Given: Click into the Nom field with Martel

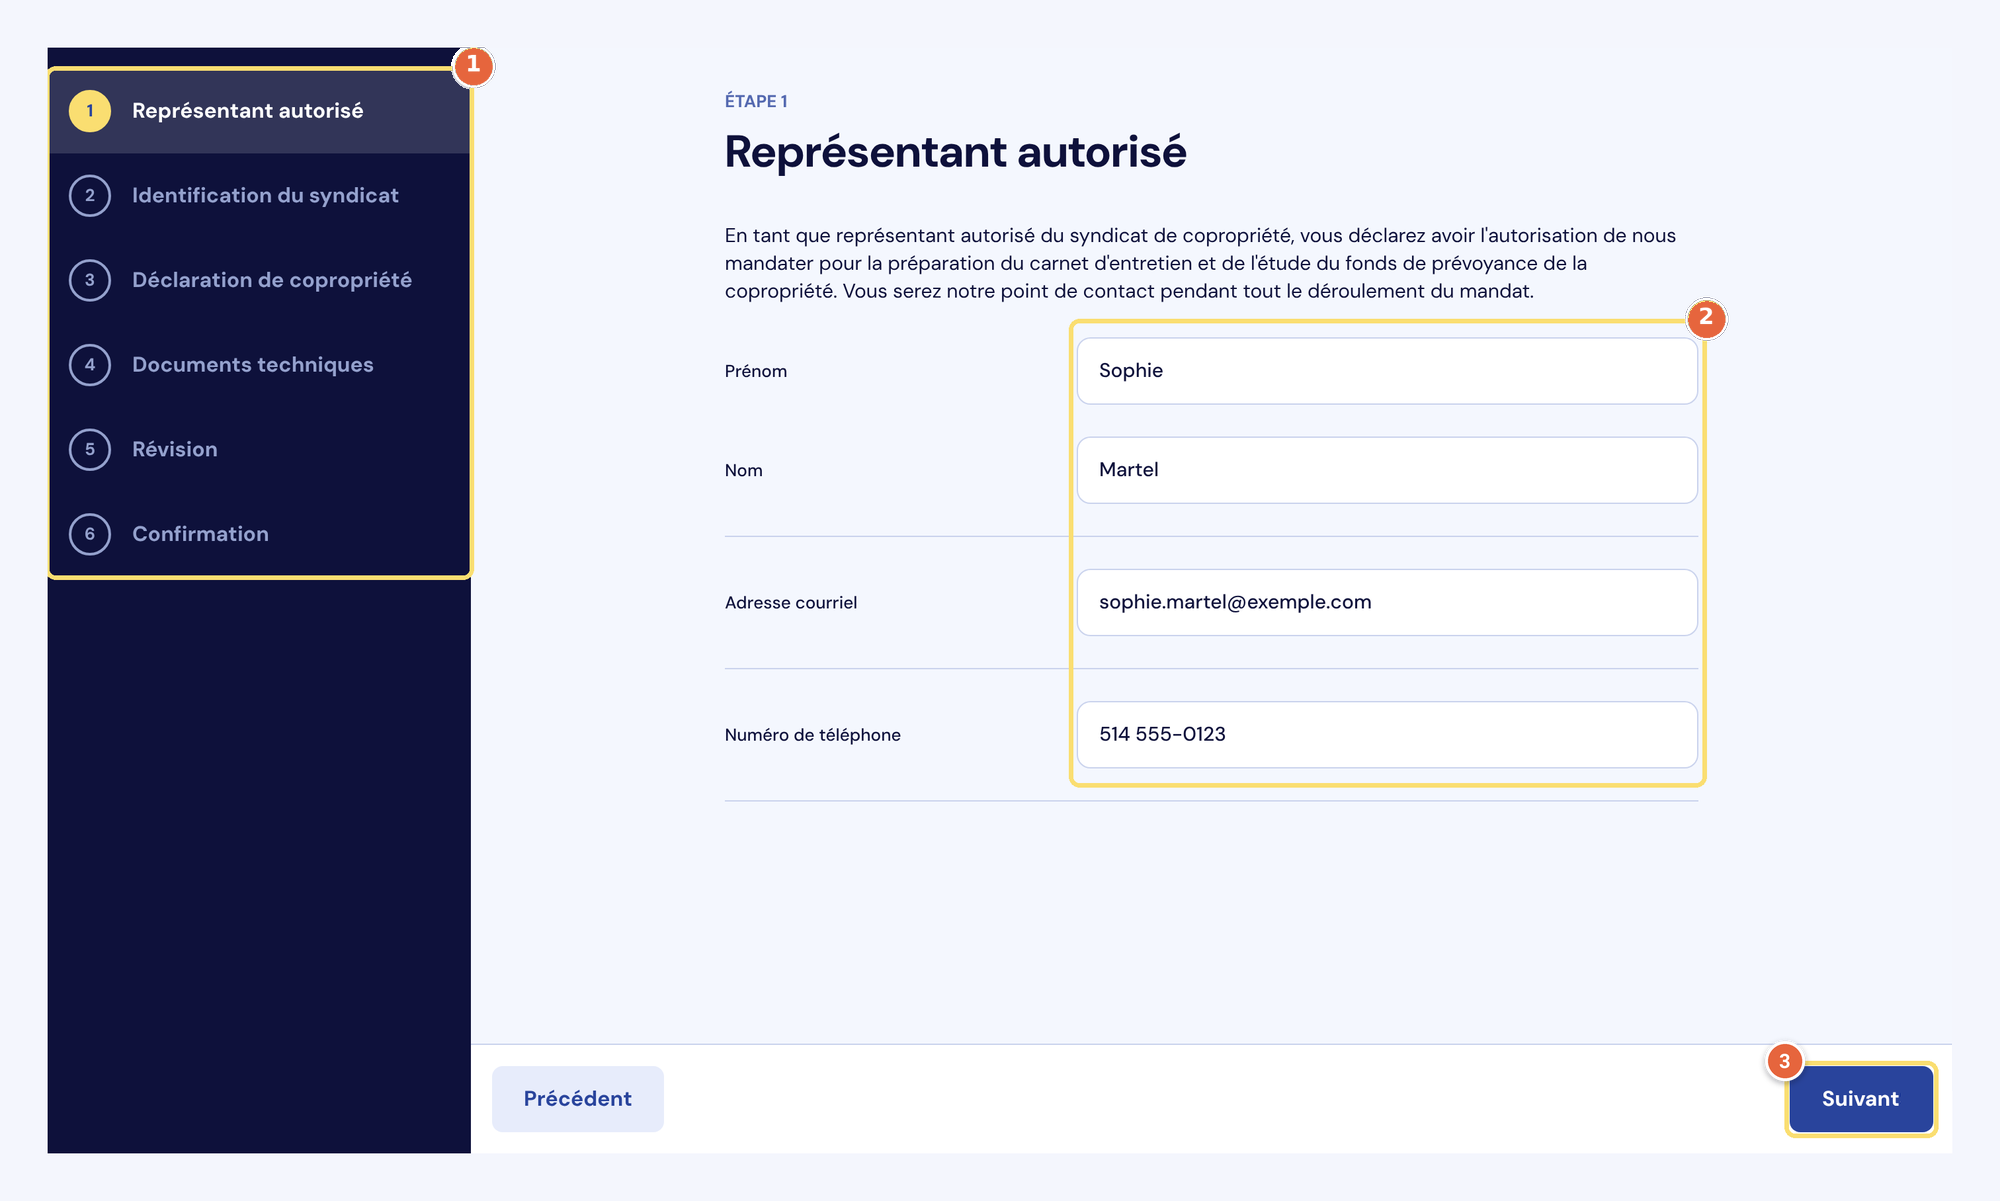Looking at the screenshot, I should point(1387,470).
